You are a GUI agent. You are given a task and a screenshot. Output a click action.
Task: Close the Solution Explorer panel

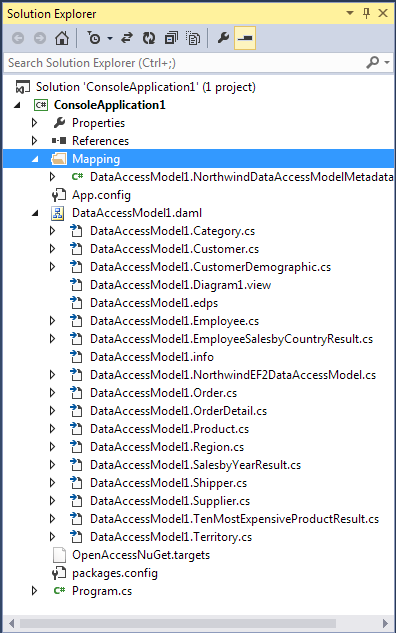pyautogui.click(x=383, y=13)
